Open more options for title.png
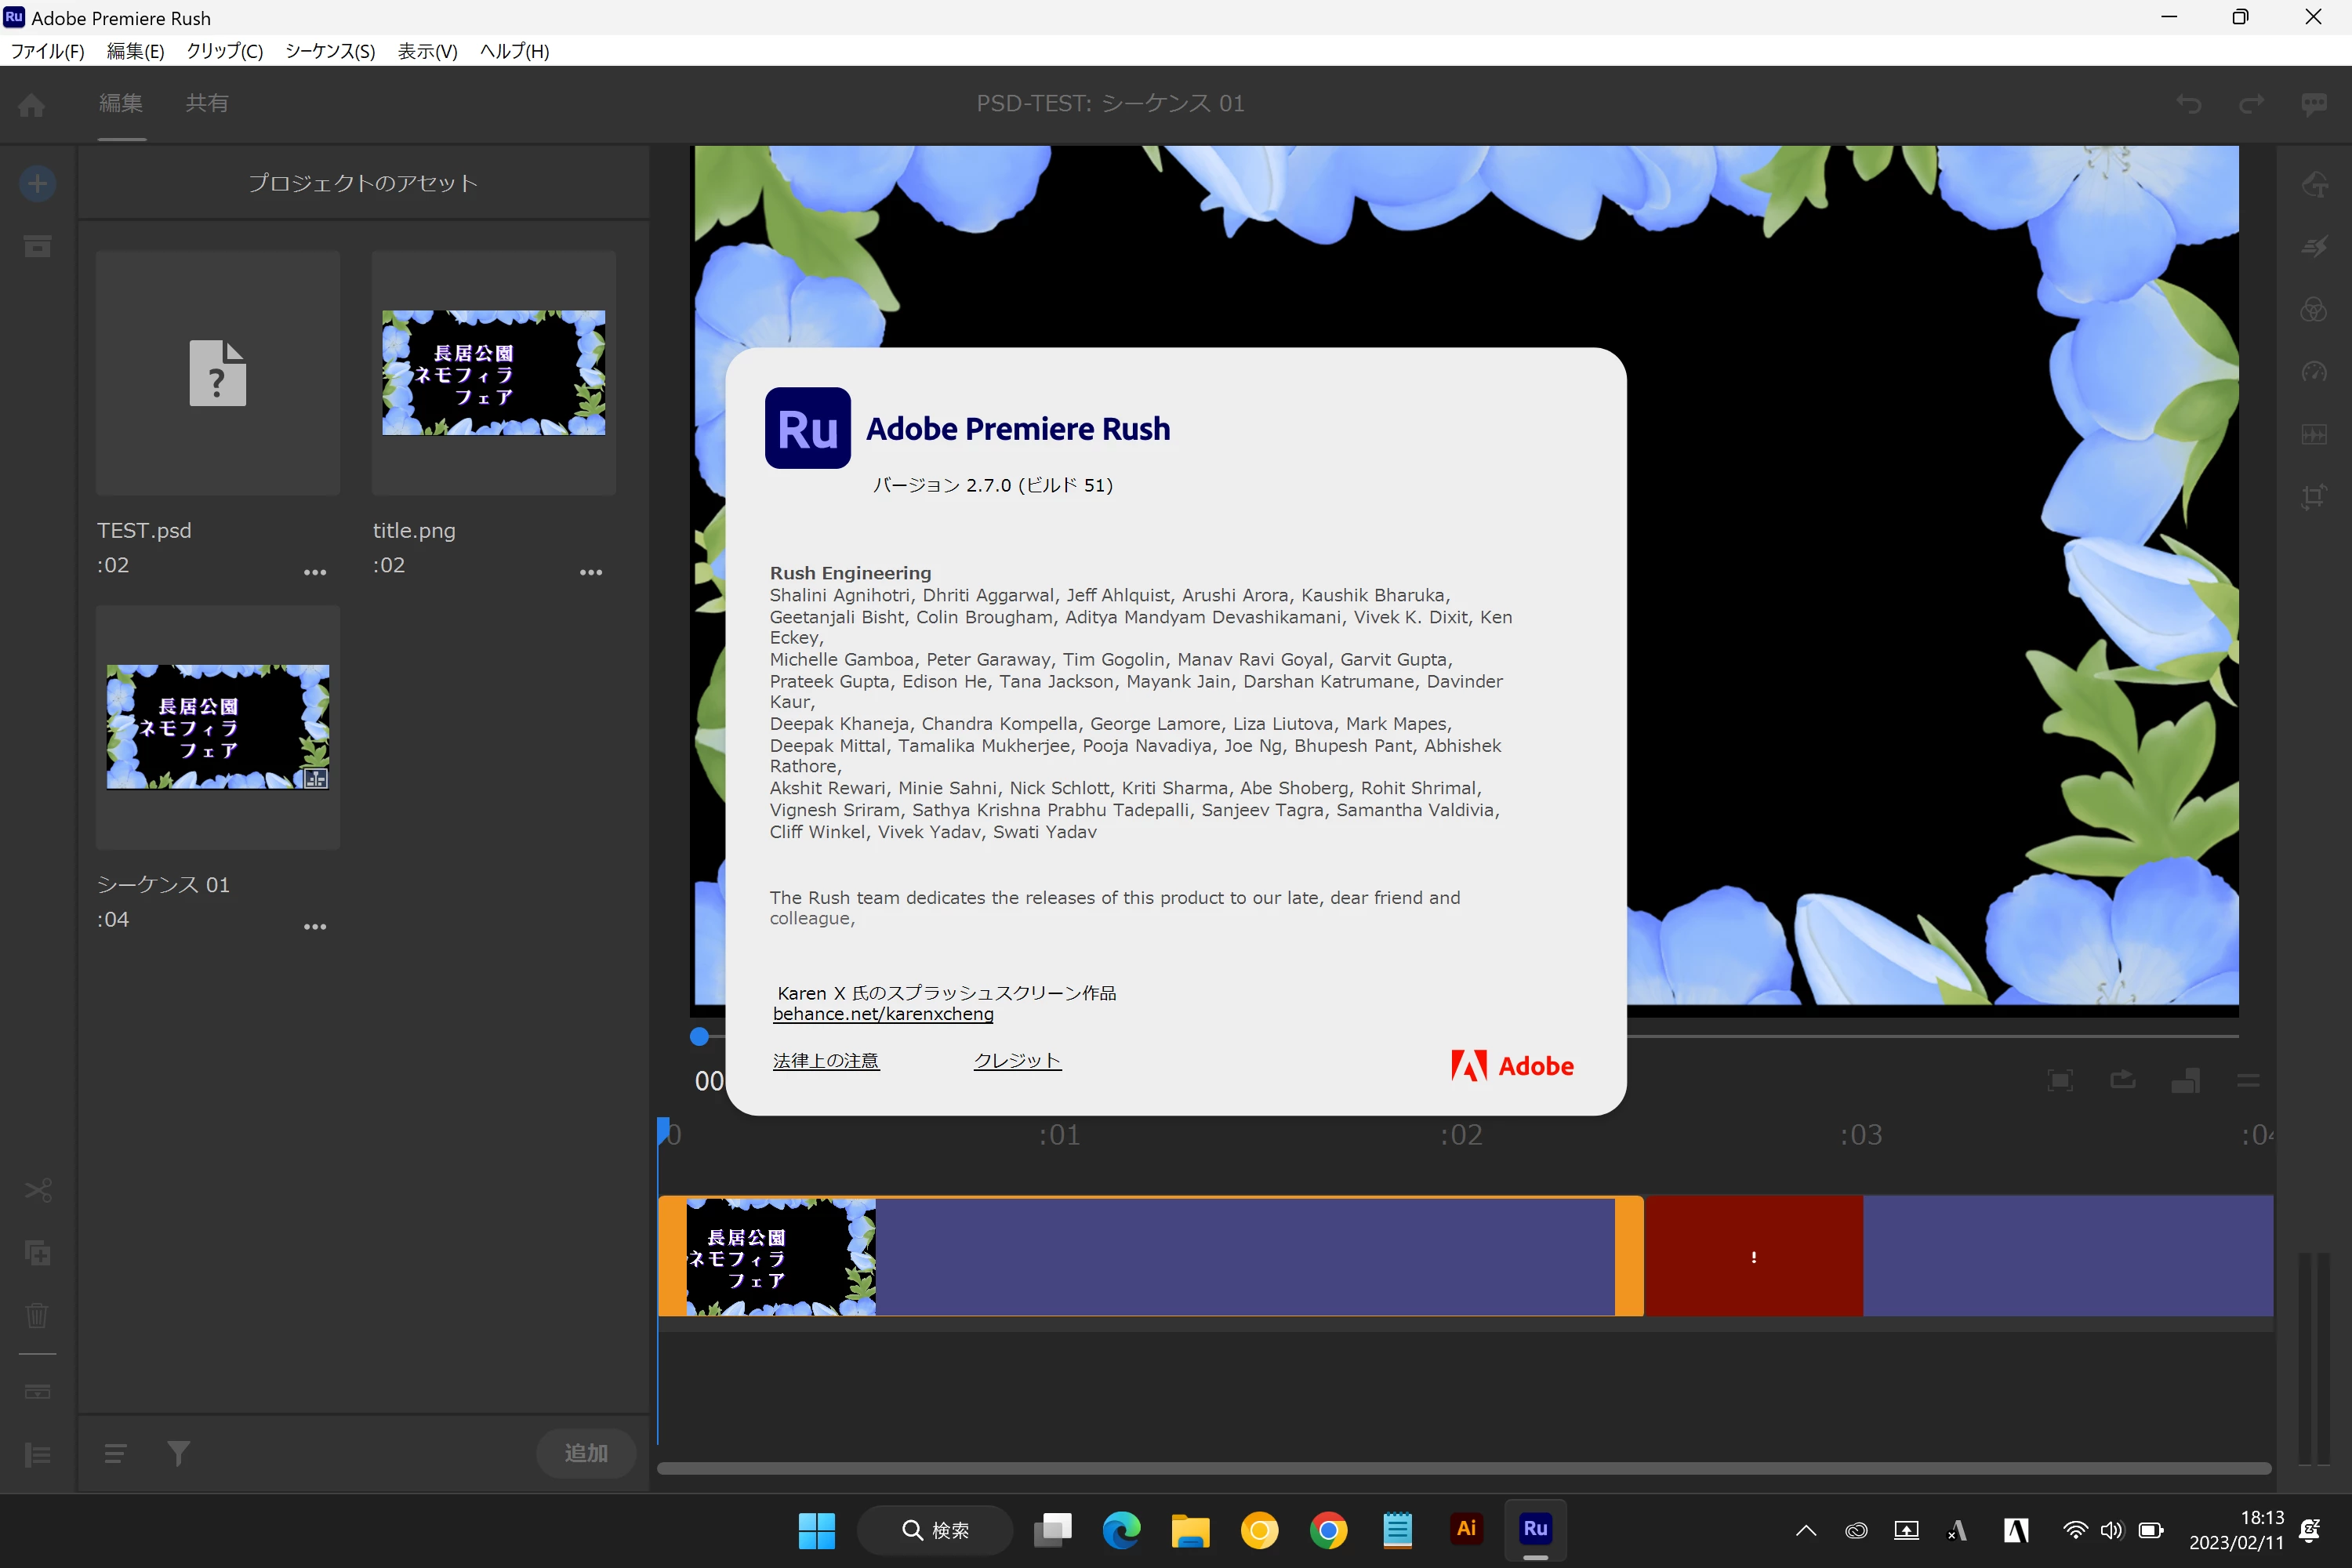 coord(590,572)
